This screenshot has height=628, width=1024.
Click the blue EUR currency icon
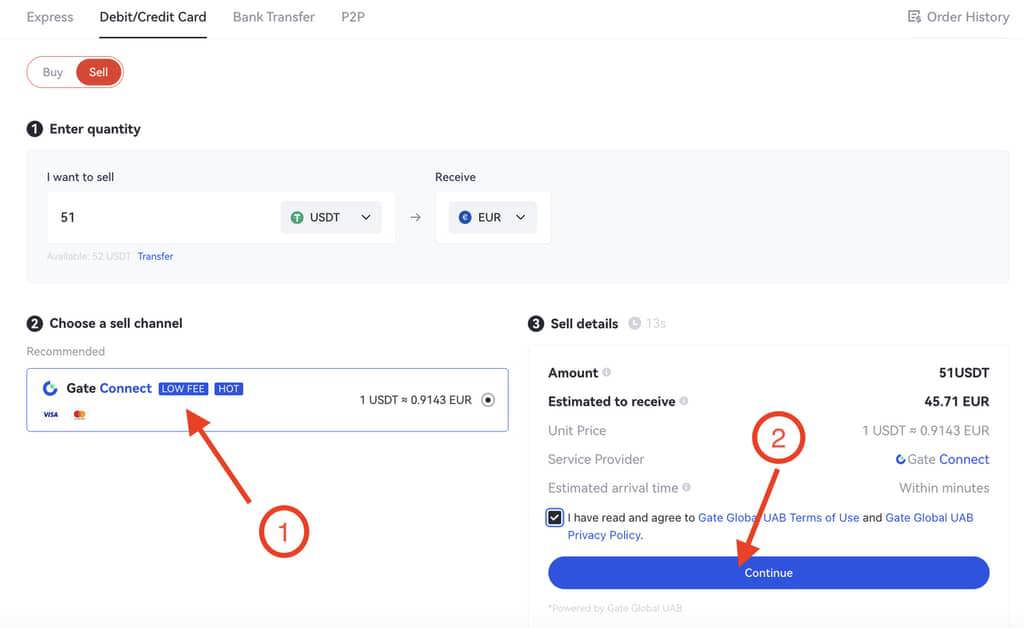[465, 217]
